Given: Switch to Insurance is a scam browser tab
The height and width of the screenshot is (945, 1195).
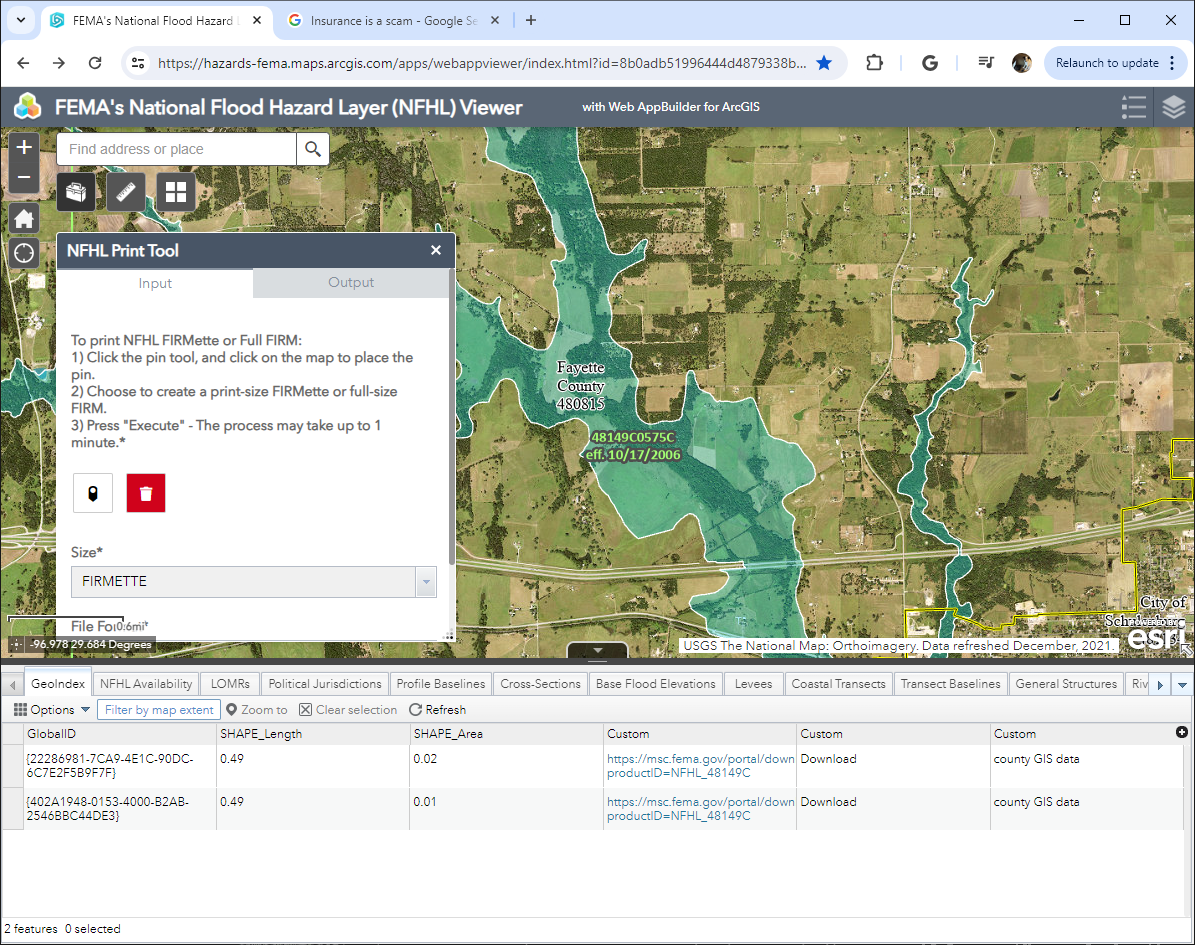Looking at the screenshot, I should point(394,21).
